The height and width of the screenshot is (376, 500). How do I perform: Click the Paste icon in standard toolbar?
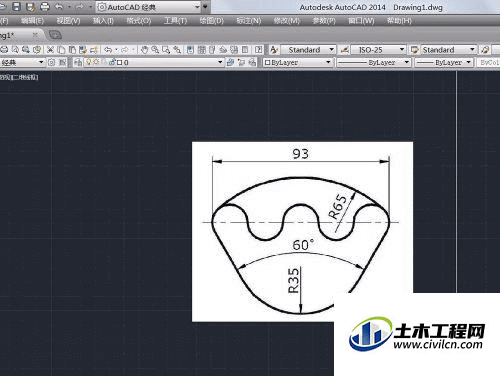[72, 50]
